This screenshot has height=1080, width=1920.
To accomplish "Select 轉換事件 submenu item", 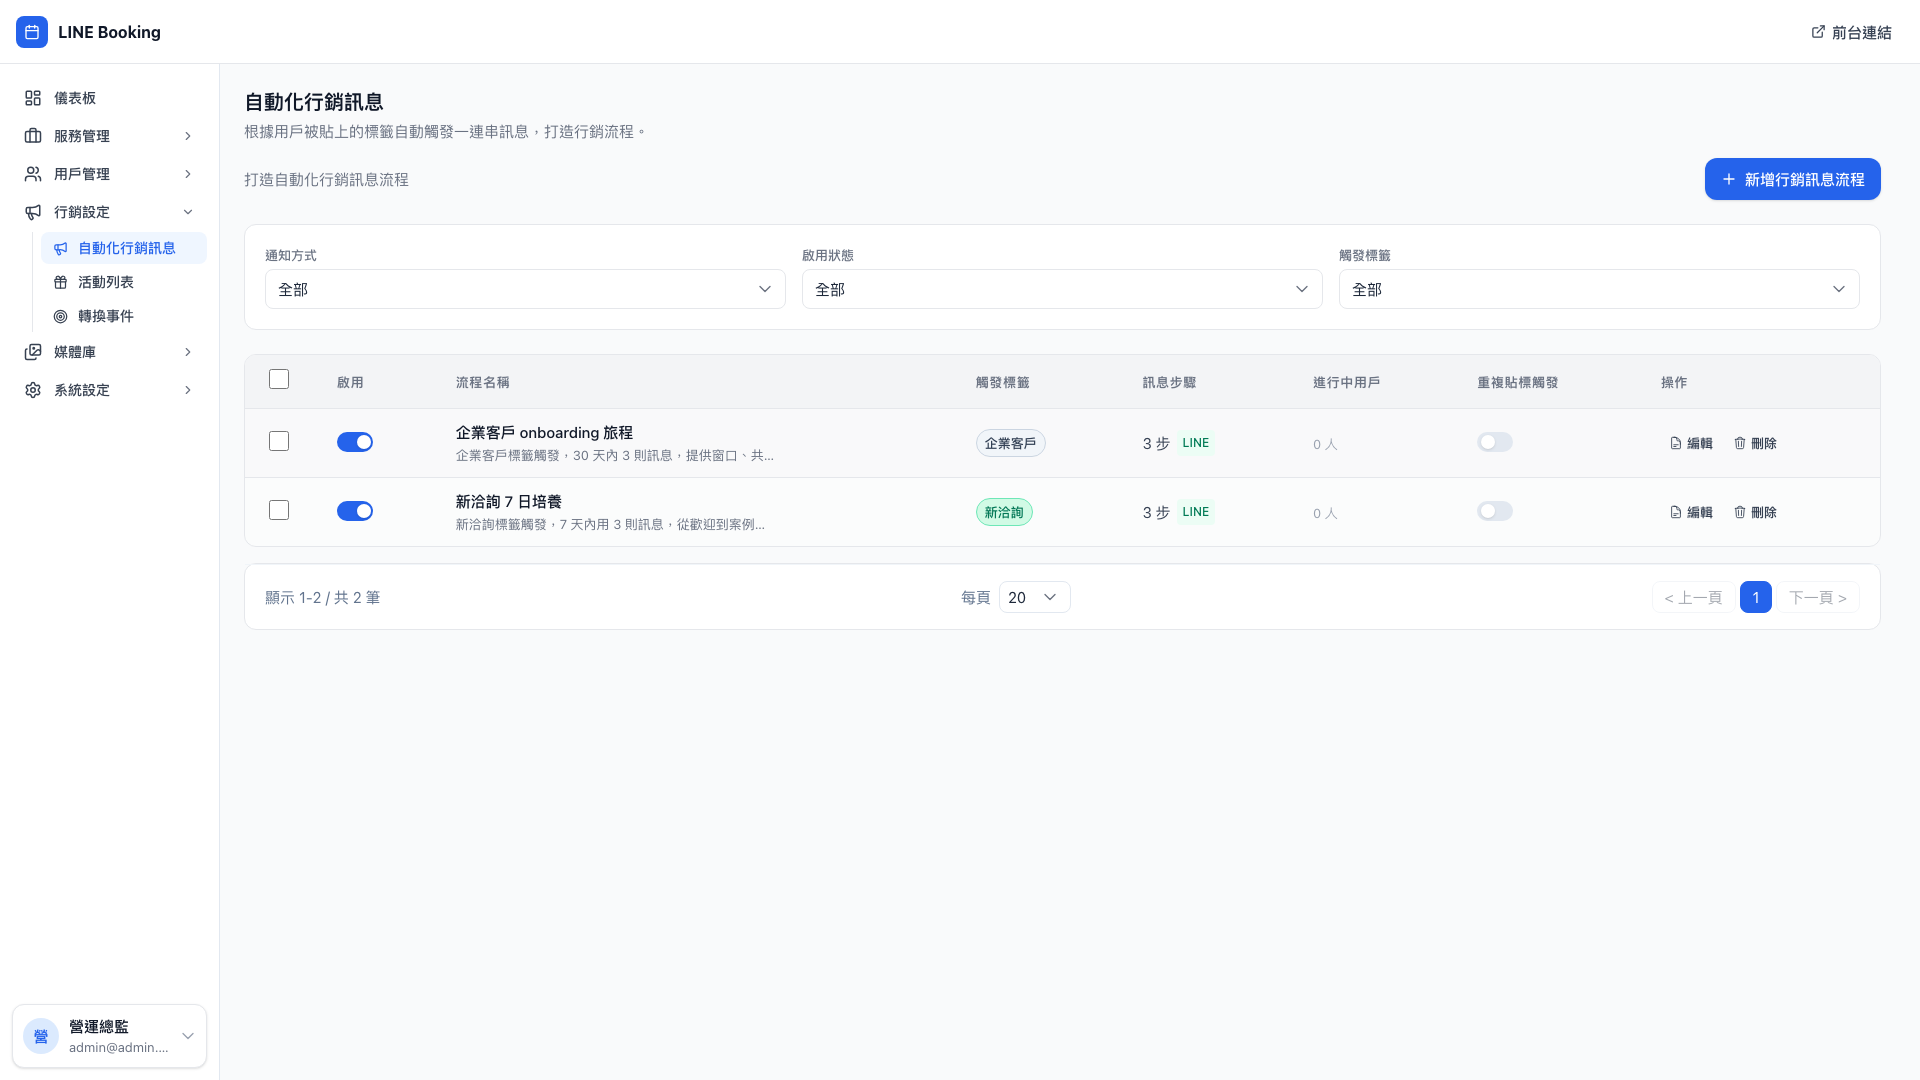I will point(124,316).
